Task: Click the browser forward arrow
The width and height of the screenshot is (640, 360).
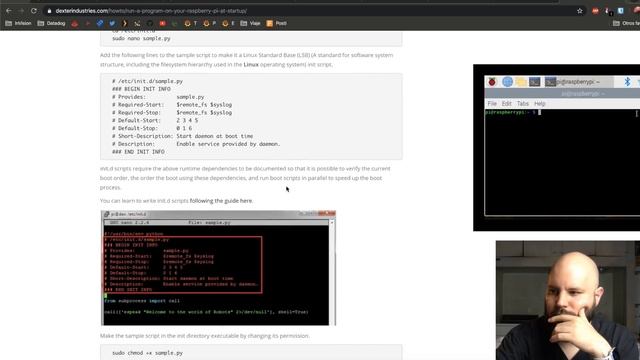Action: (21, 11)
